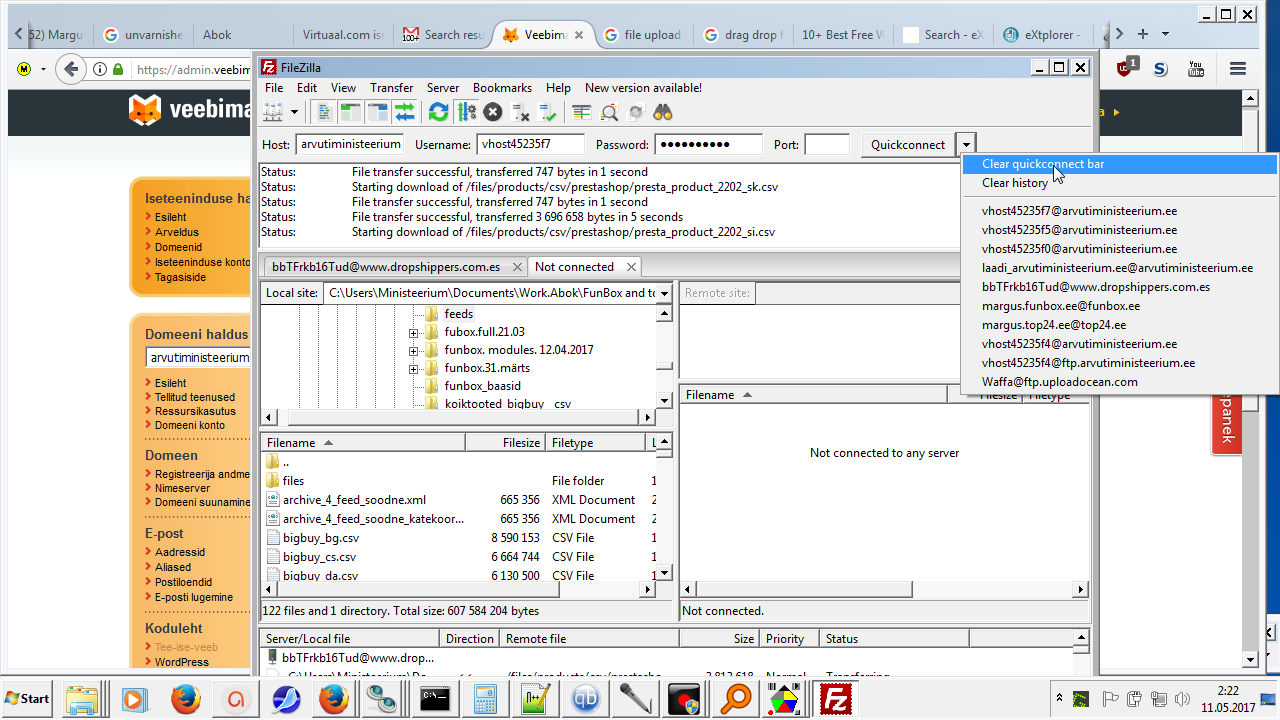Viewport: 1280px width, 720px height.
Task: Click the Quickconnect button
Action: pos(907,145)
